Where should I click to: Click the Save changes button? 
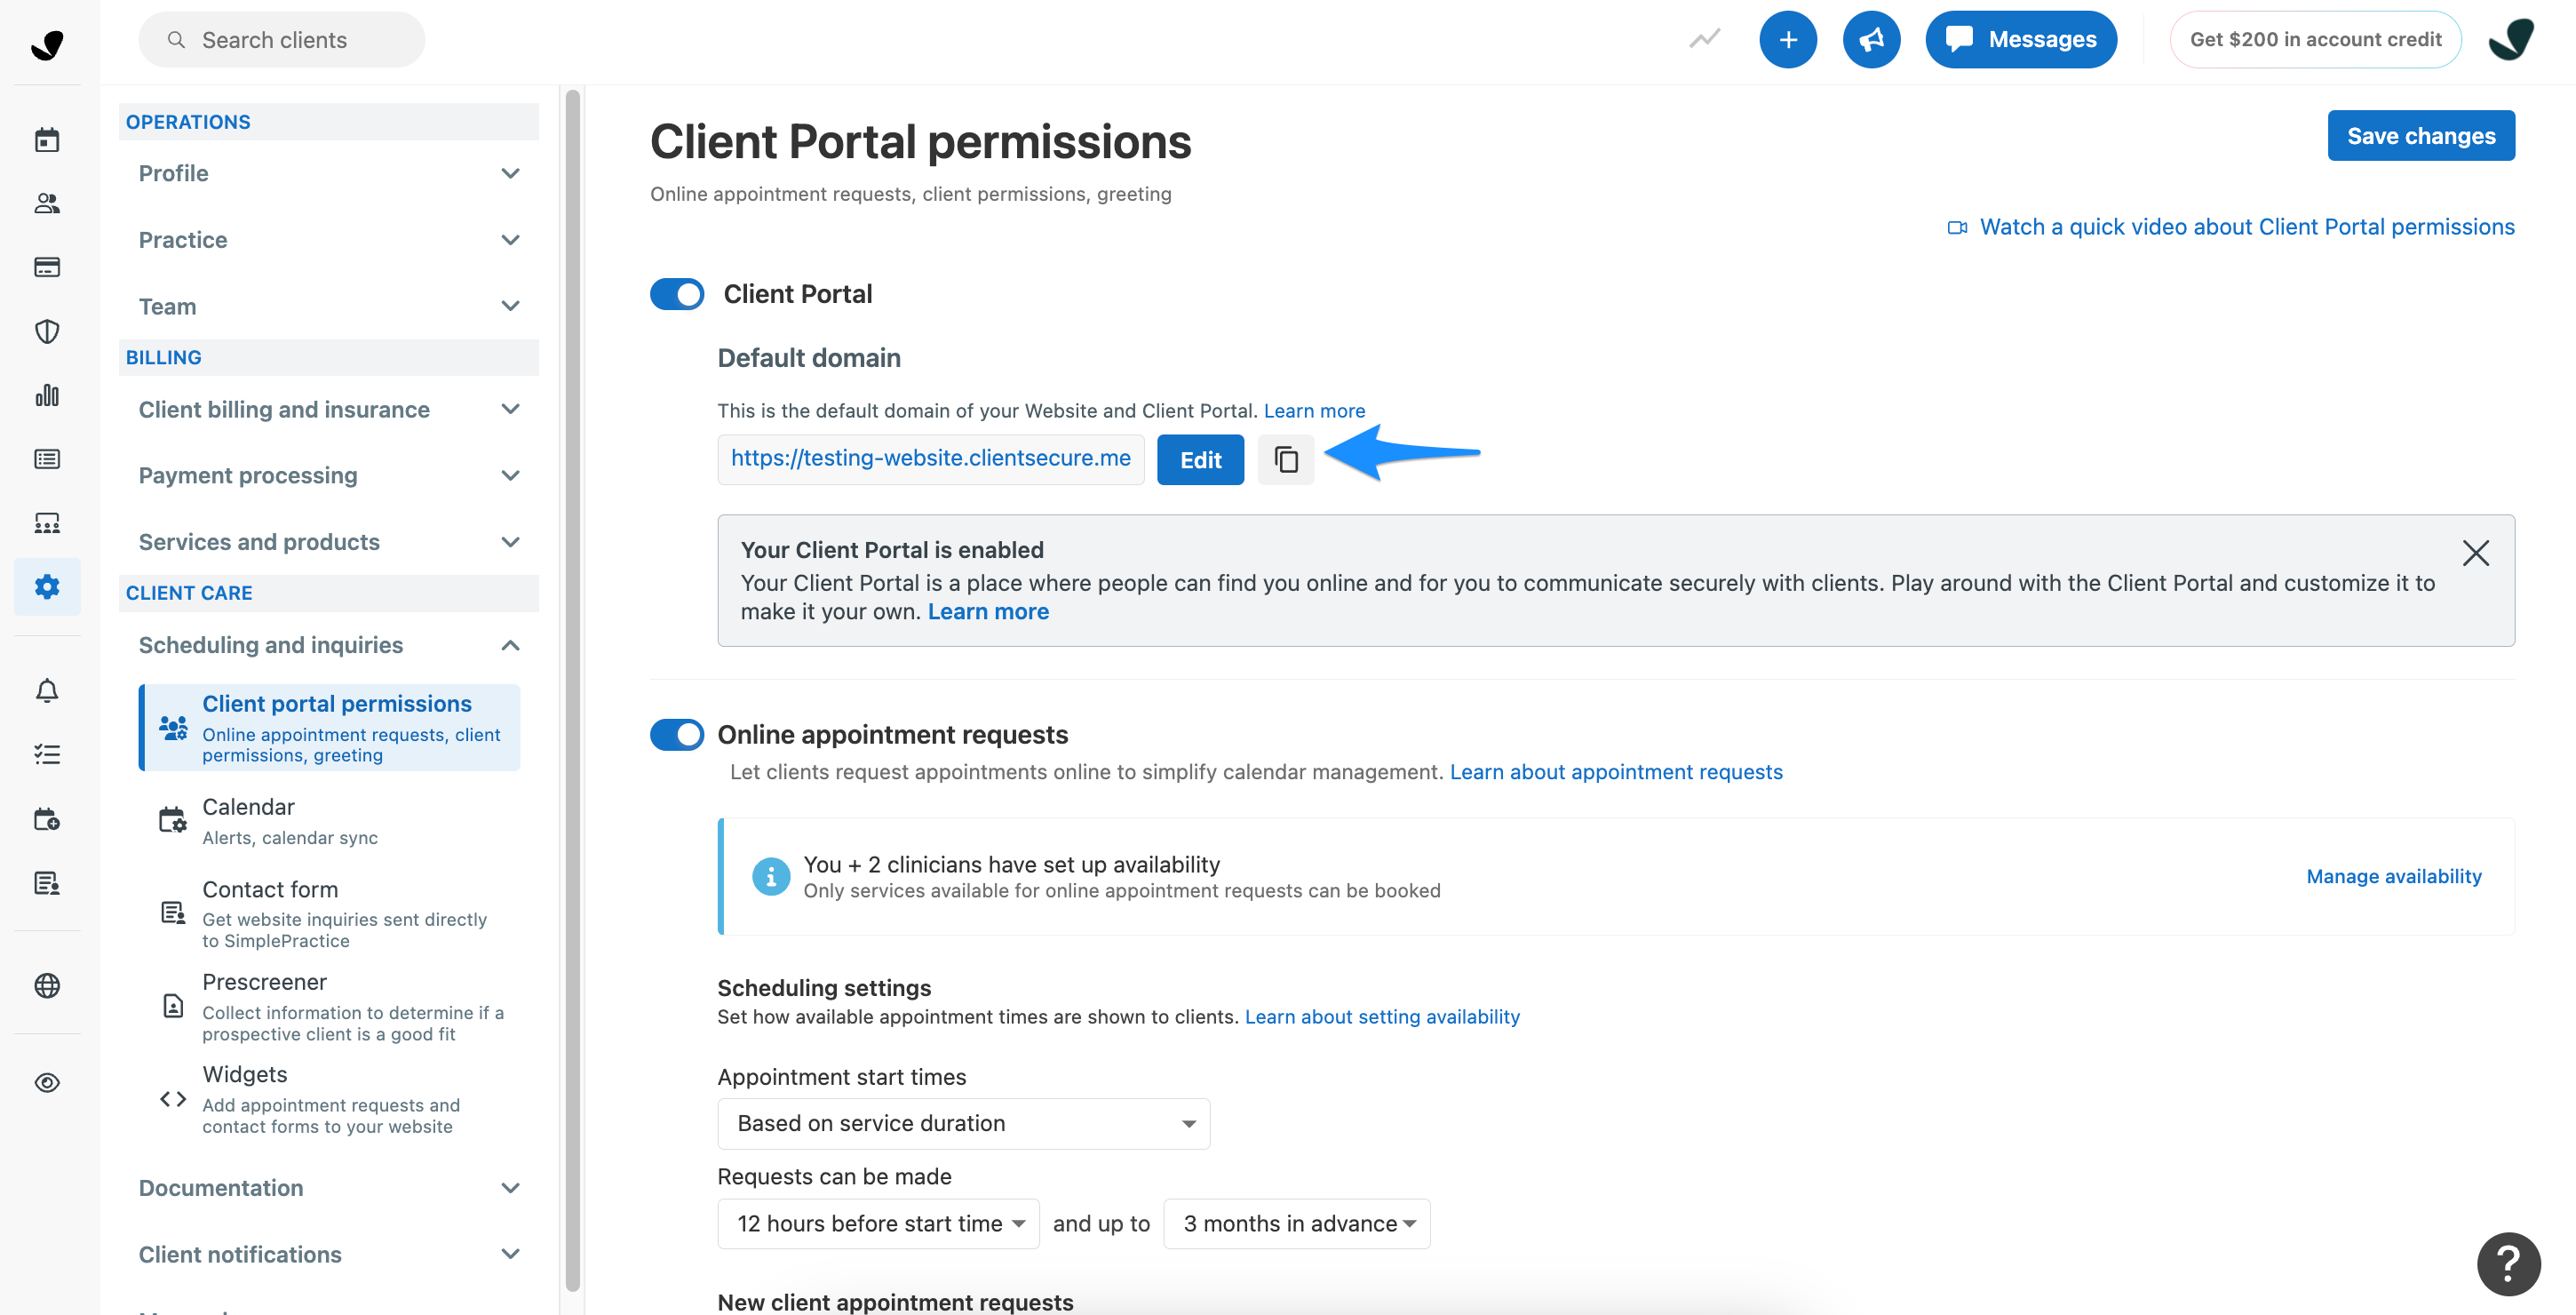(2421, 136)
